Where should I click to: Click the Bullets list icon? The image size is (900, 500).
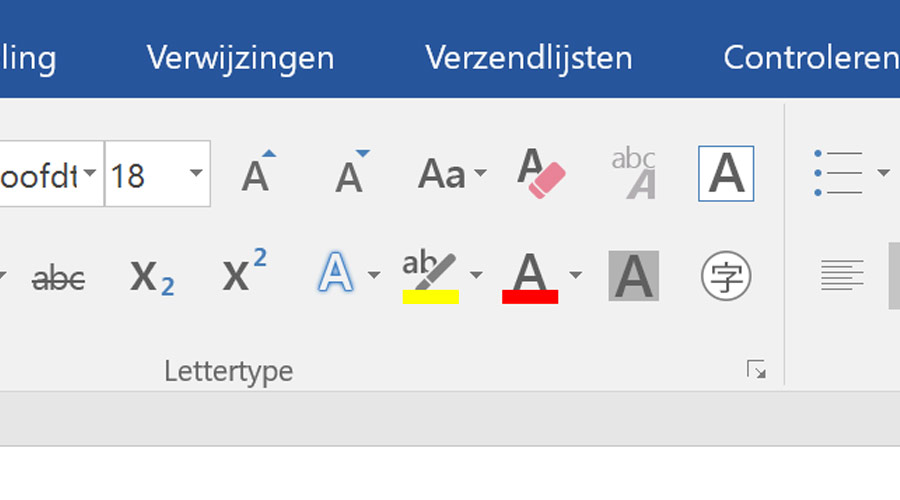click(838, 173)
